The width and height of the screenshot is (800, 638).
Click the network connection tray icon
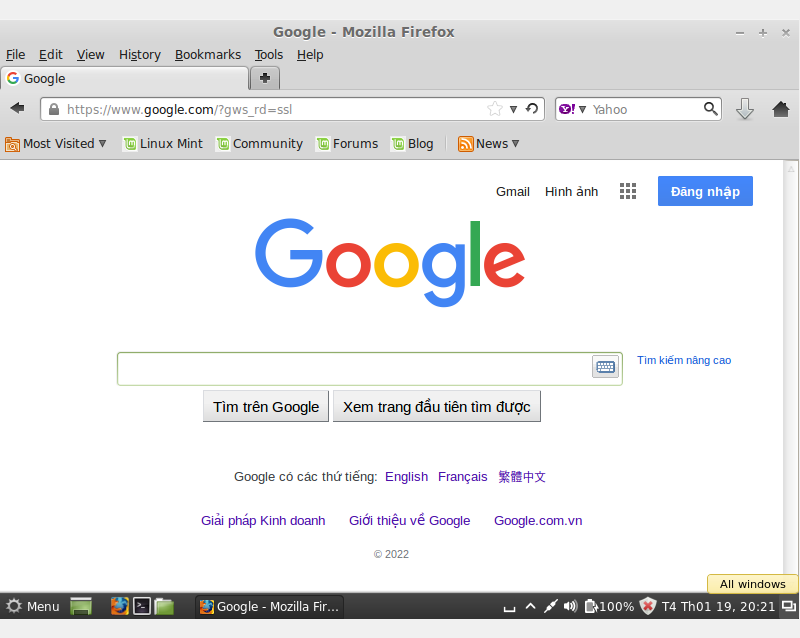tap(550, 606)
